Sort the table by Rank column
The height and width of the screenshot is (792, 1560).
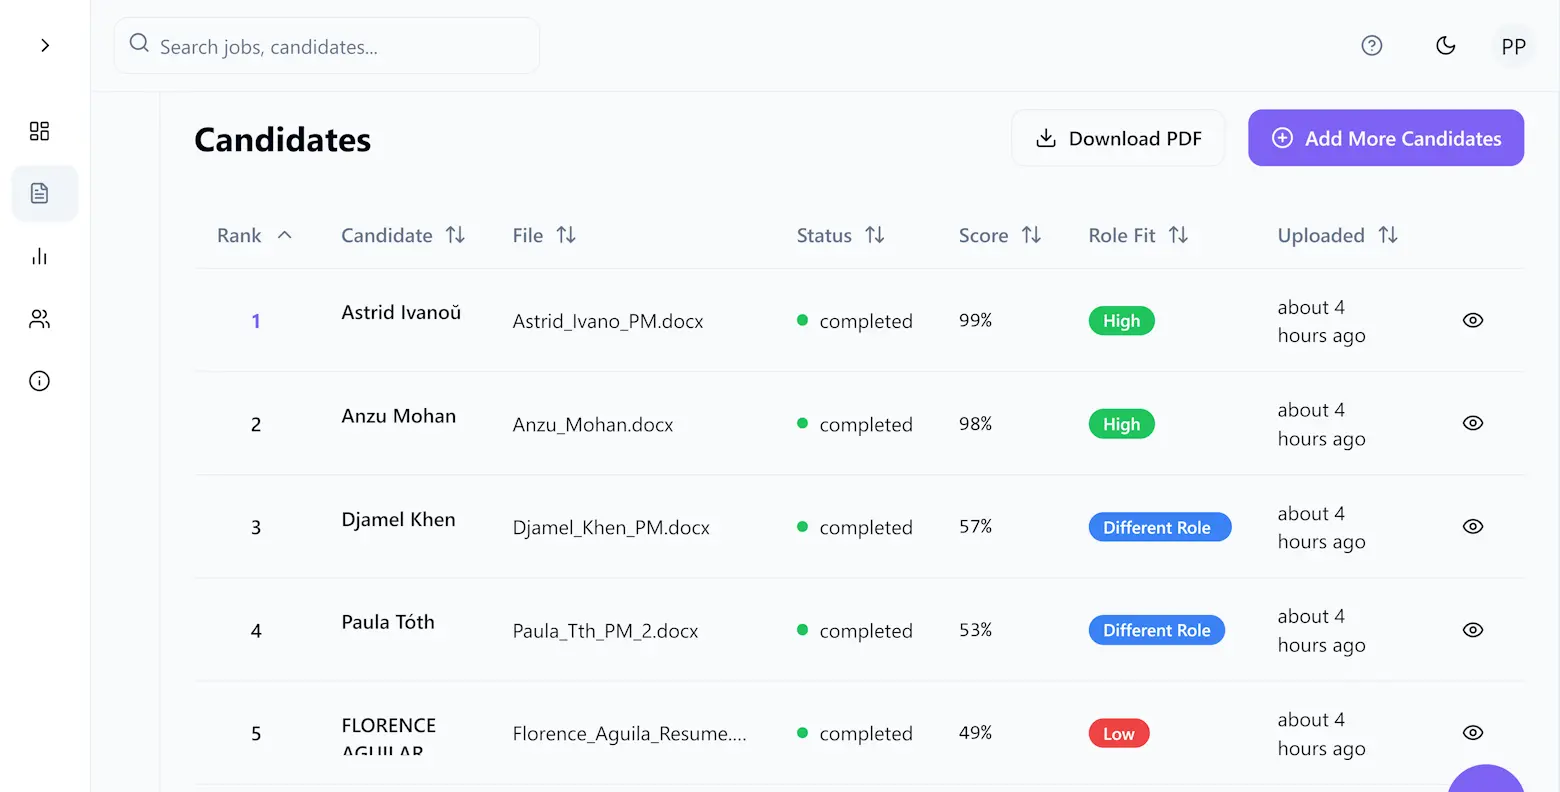[x=255, y=235]
